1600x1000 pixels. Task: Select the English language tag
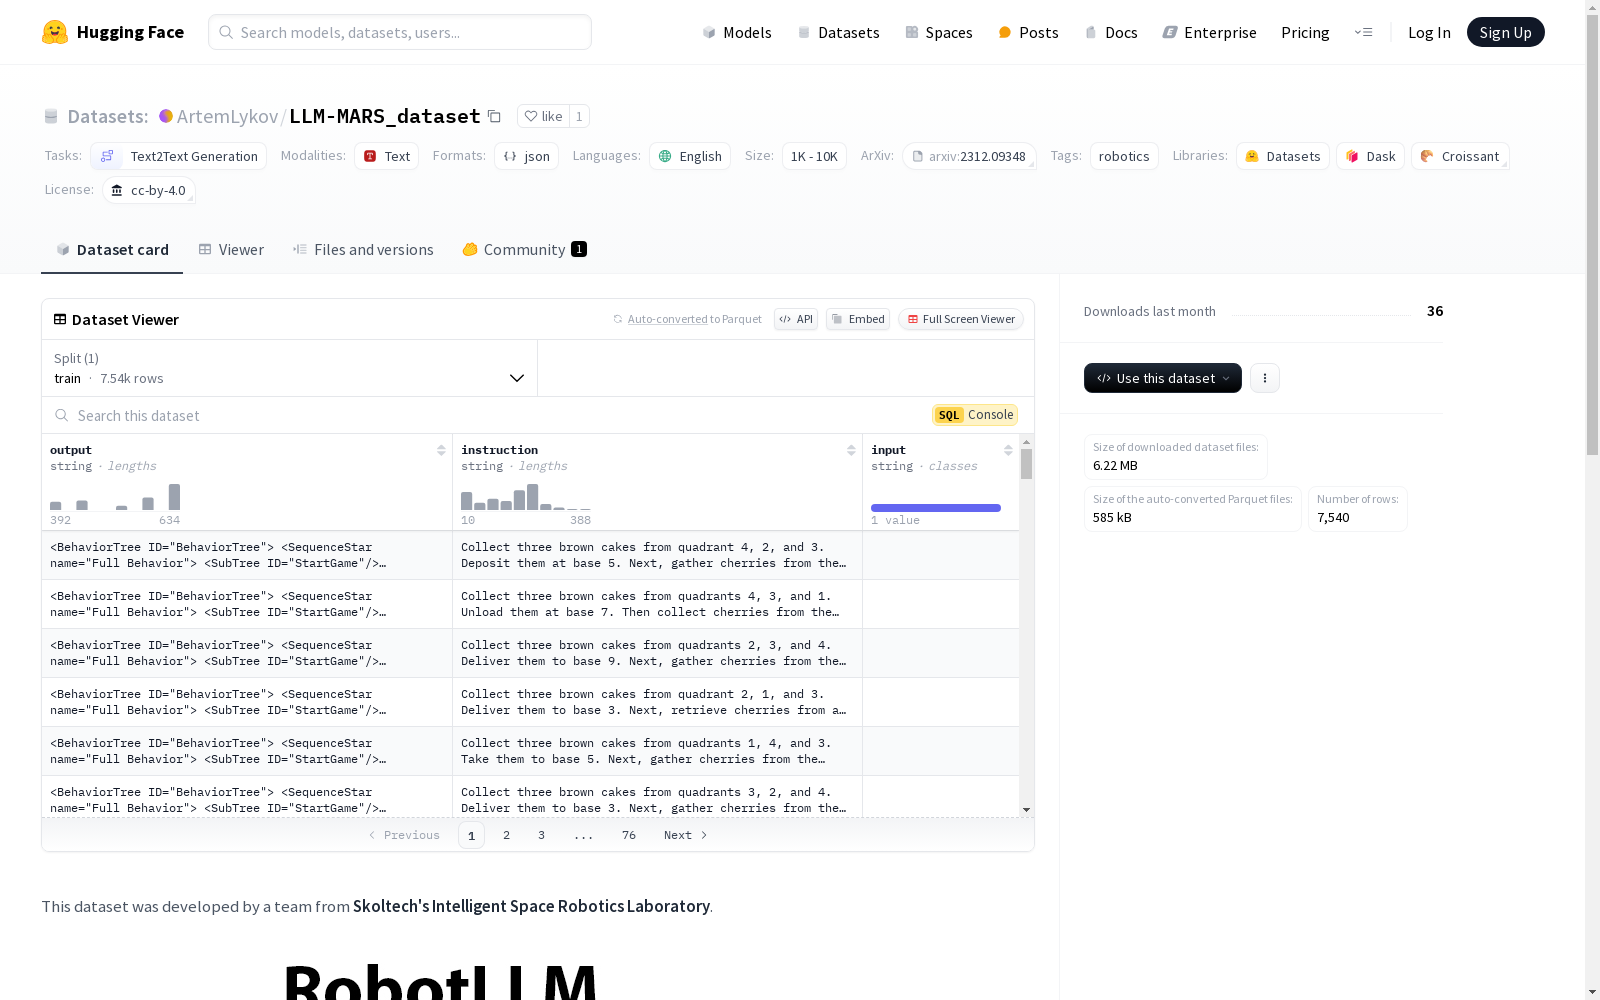[690, 156]
